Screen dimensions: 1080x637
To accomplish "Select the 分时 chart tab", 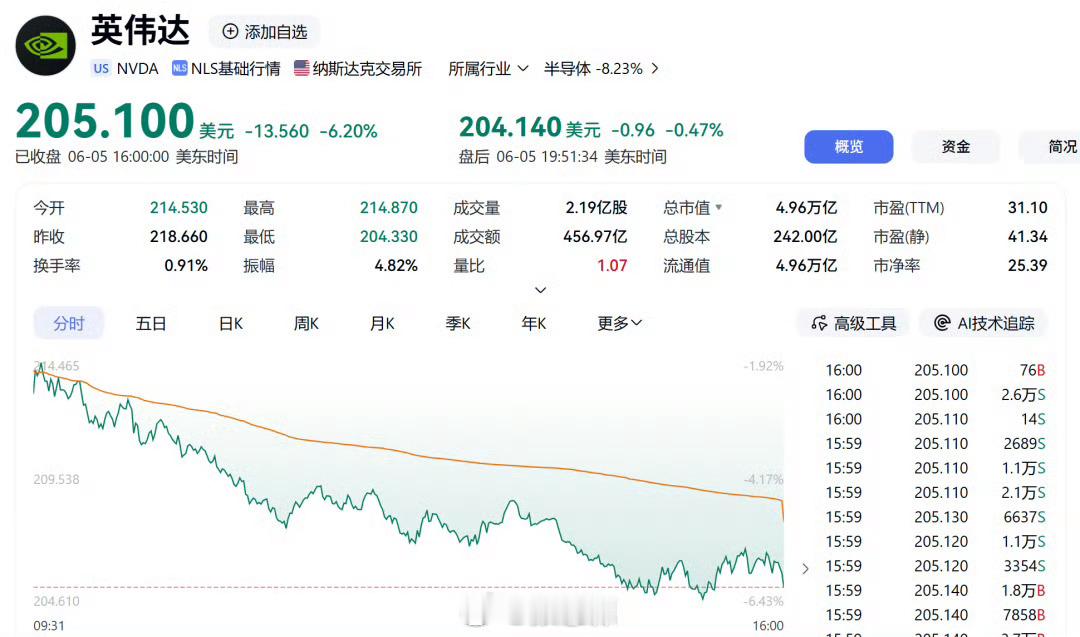I will [x=68, y=323].
